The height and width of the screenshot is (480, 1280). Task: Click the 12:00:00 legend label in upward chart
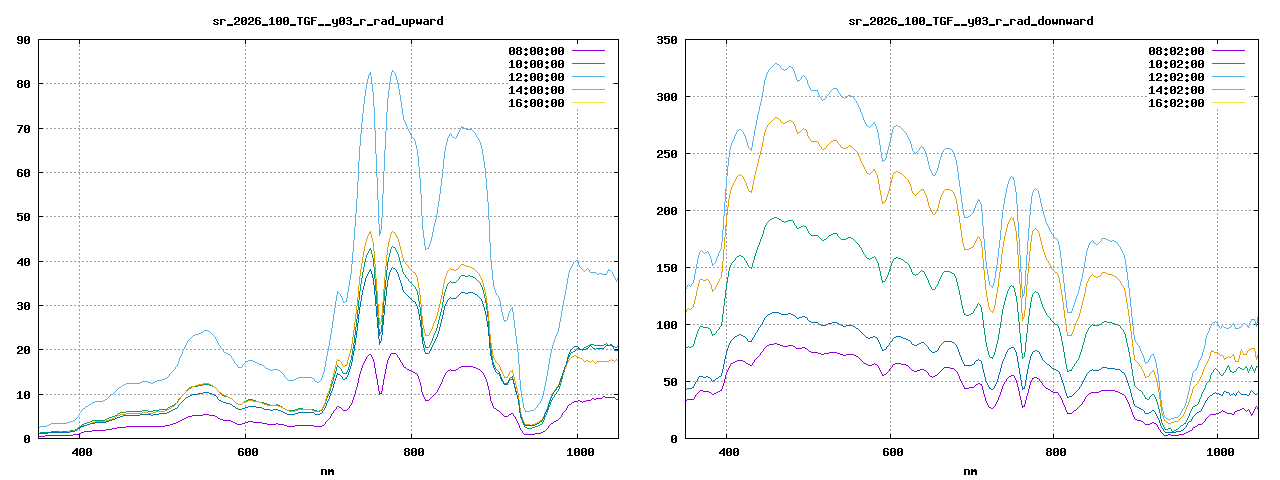536,77
